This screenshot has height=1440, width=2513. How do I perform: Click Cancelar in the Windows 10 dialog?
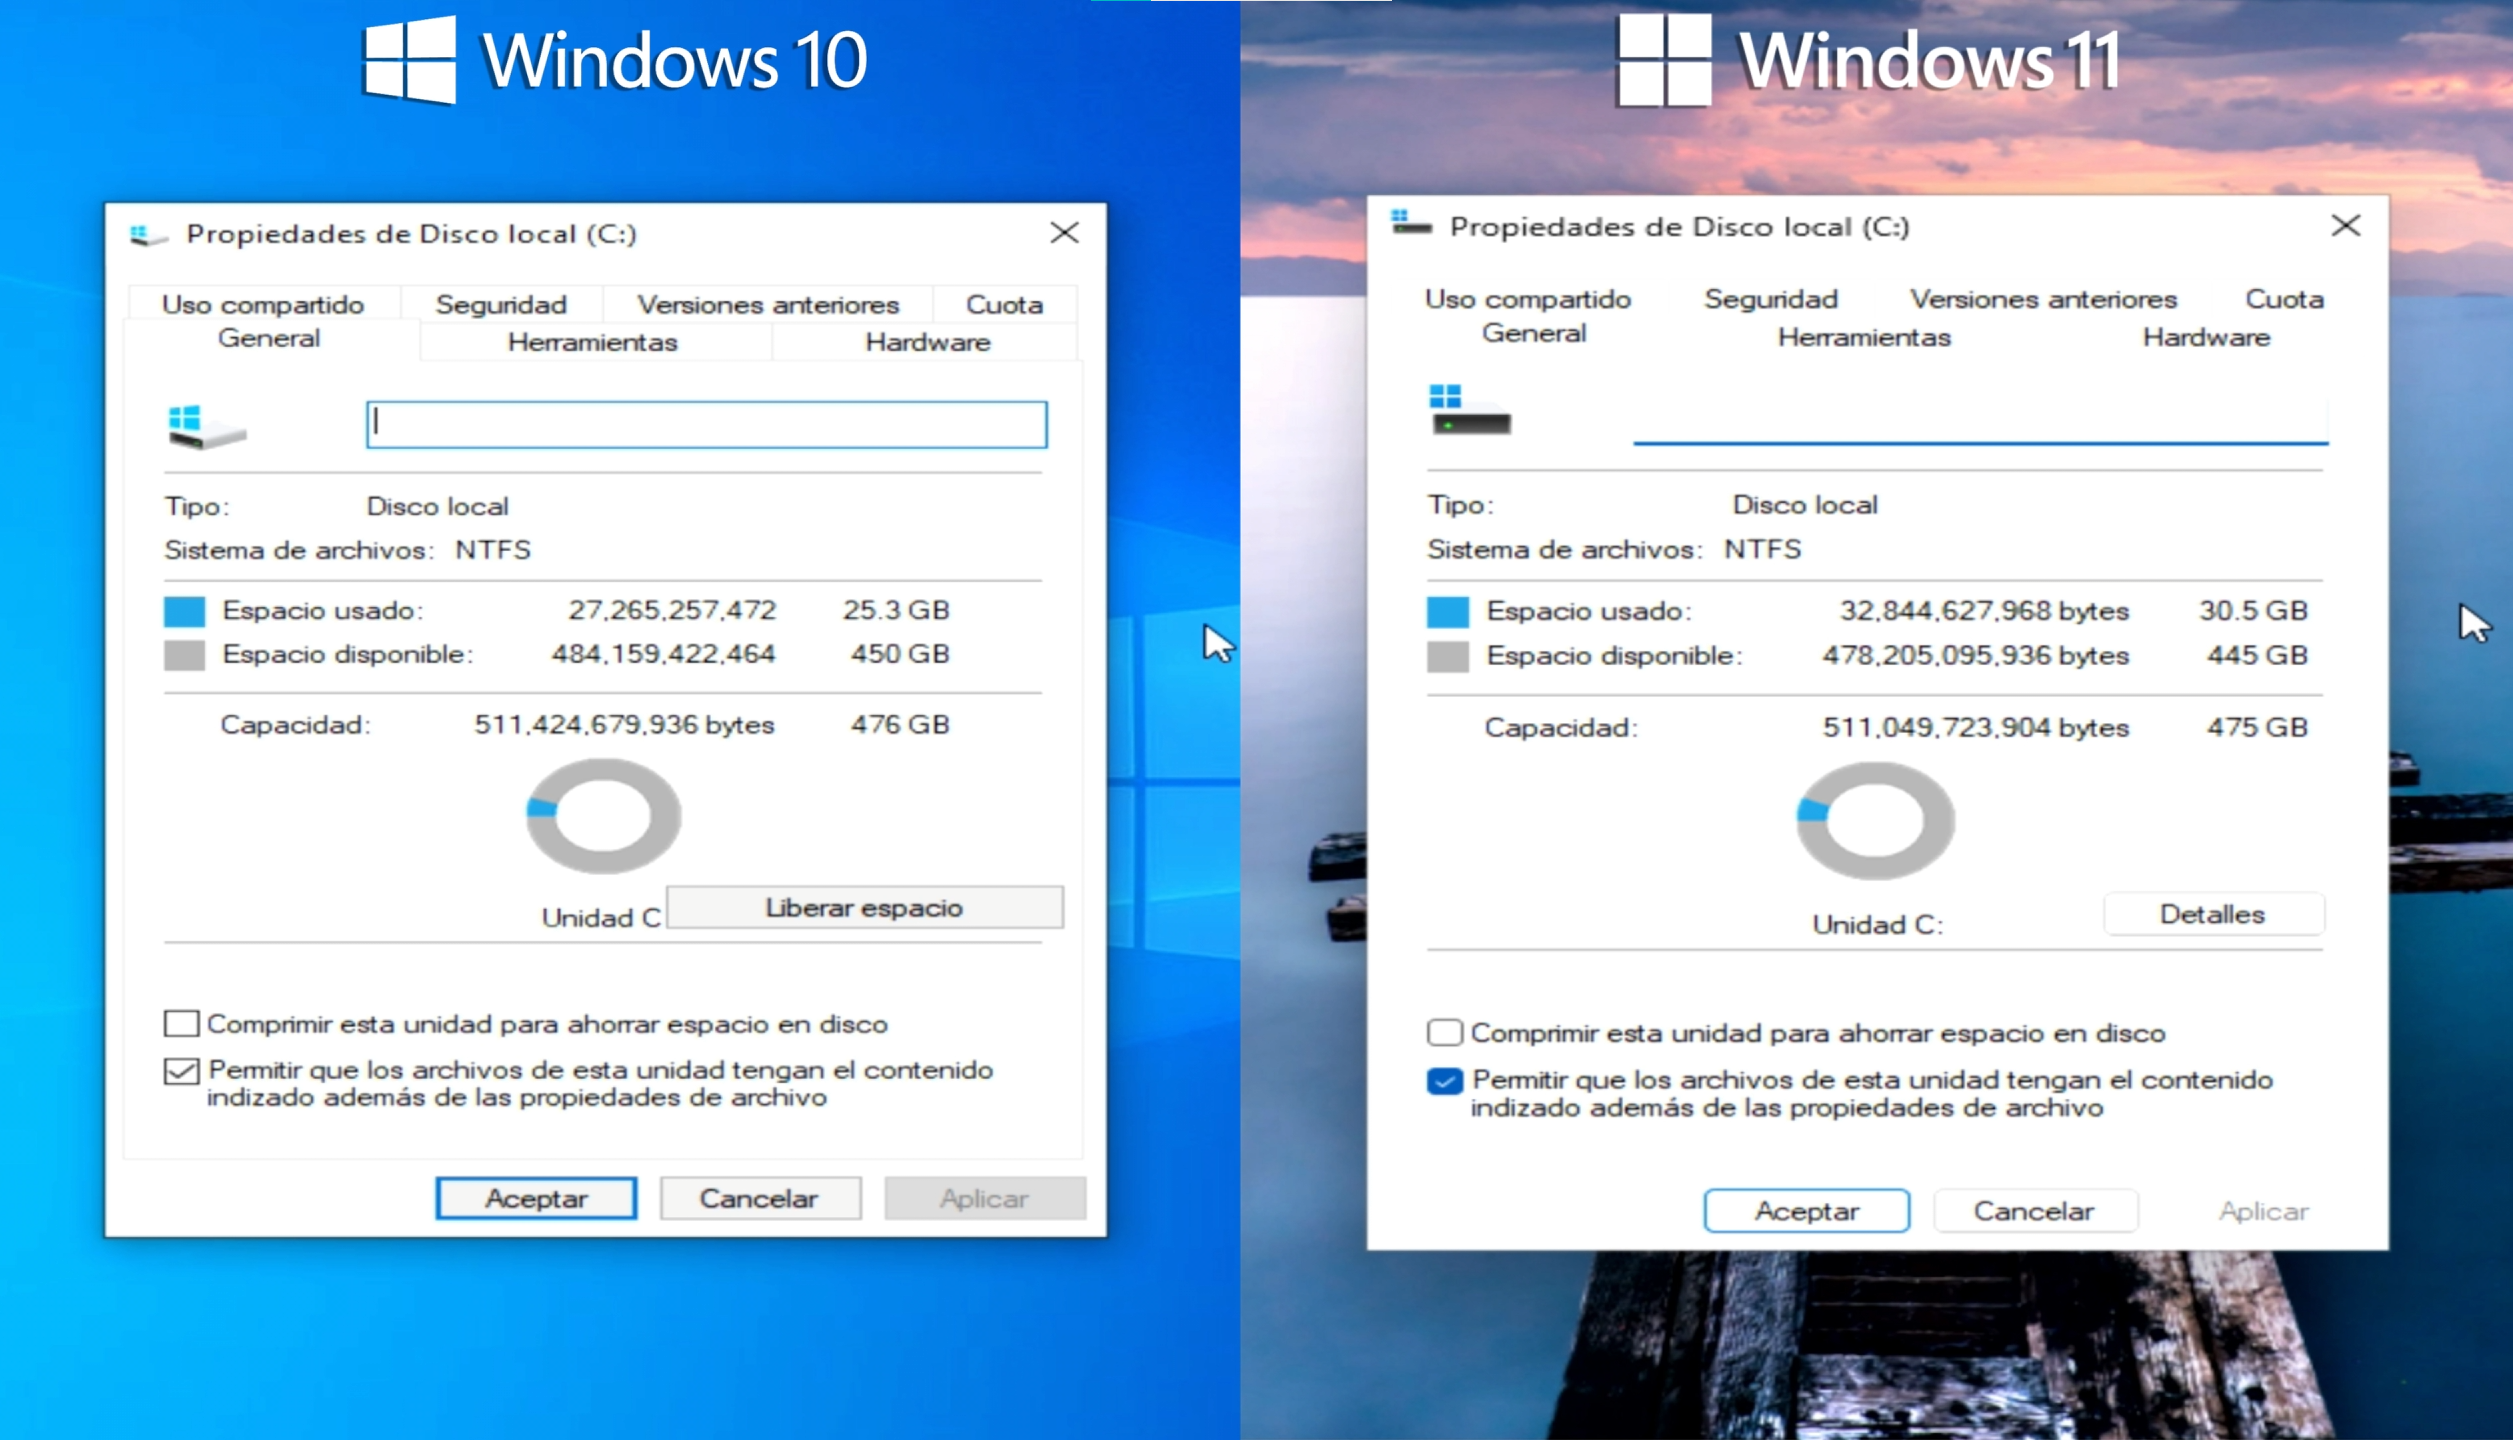coord(760,1198)
